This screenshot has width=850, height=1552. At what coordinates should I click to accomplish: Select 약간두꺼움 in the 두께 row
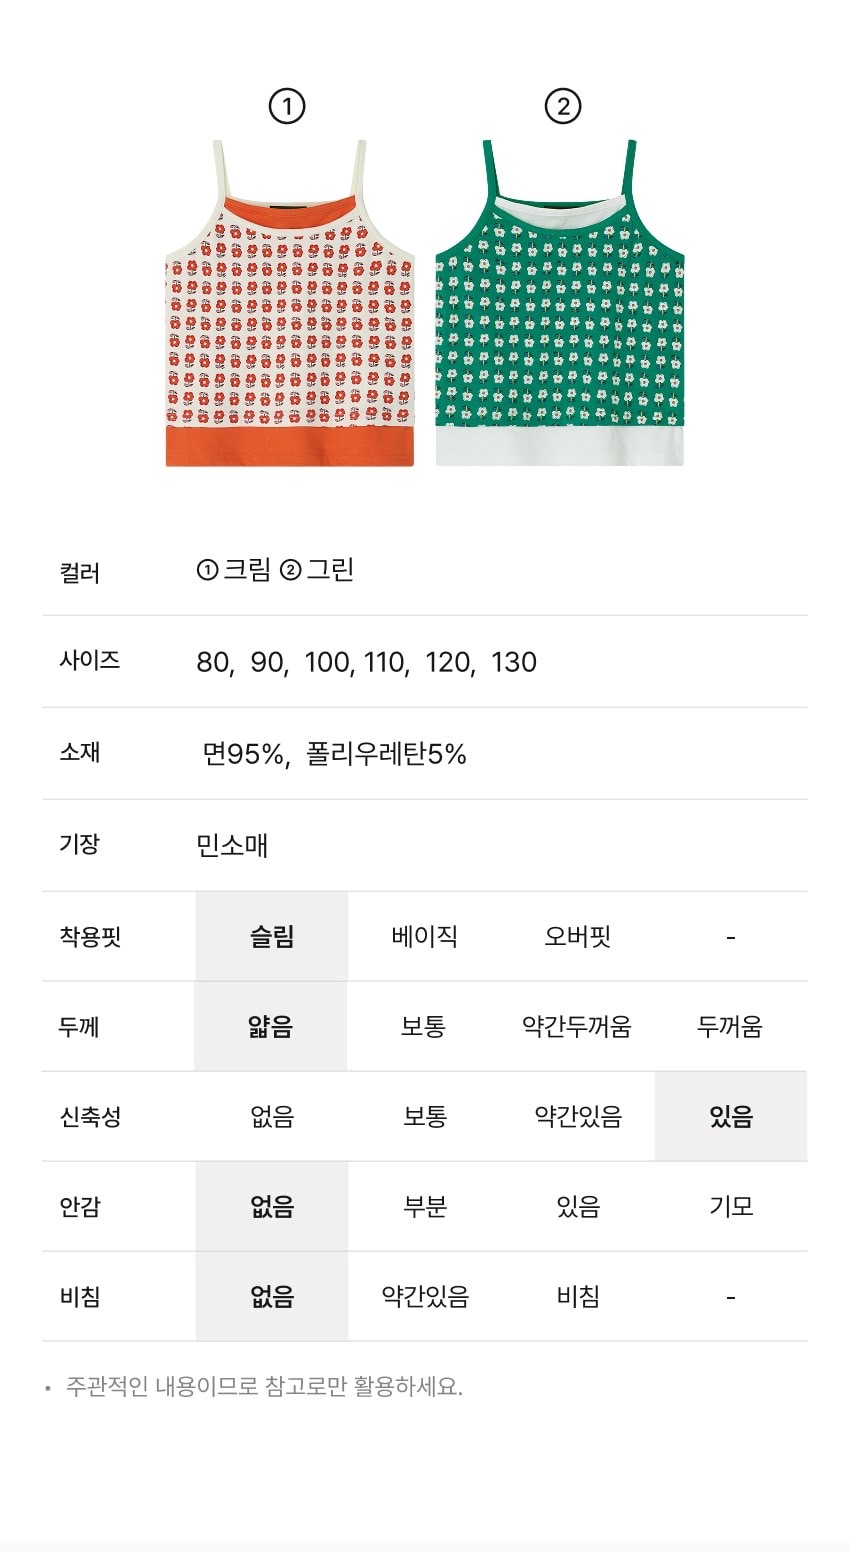pos(577,1027)
